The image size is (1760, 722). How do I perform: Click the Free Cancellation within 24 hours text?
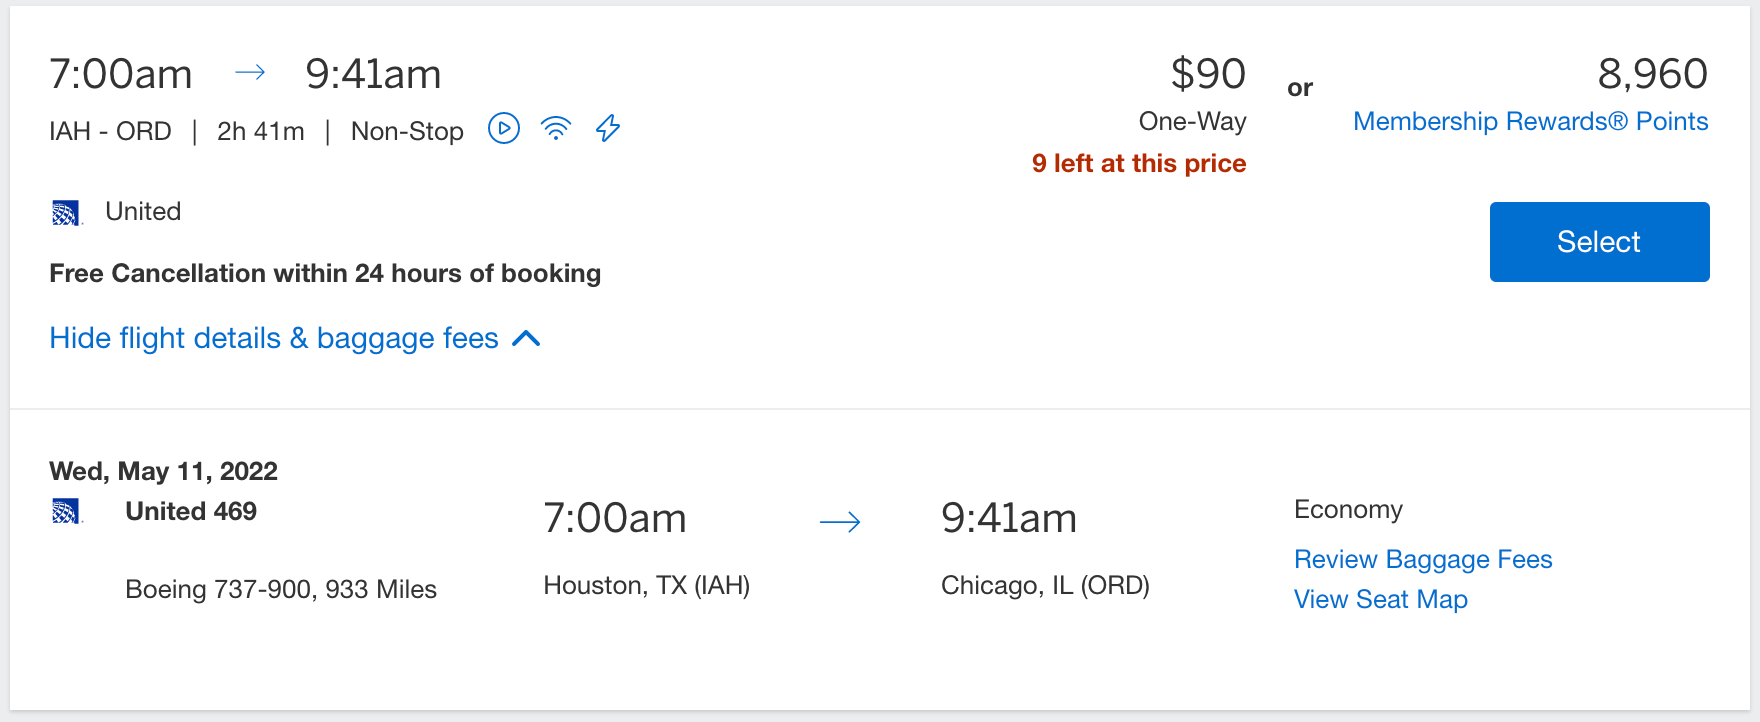(x=325, y=273)
